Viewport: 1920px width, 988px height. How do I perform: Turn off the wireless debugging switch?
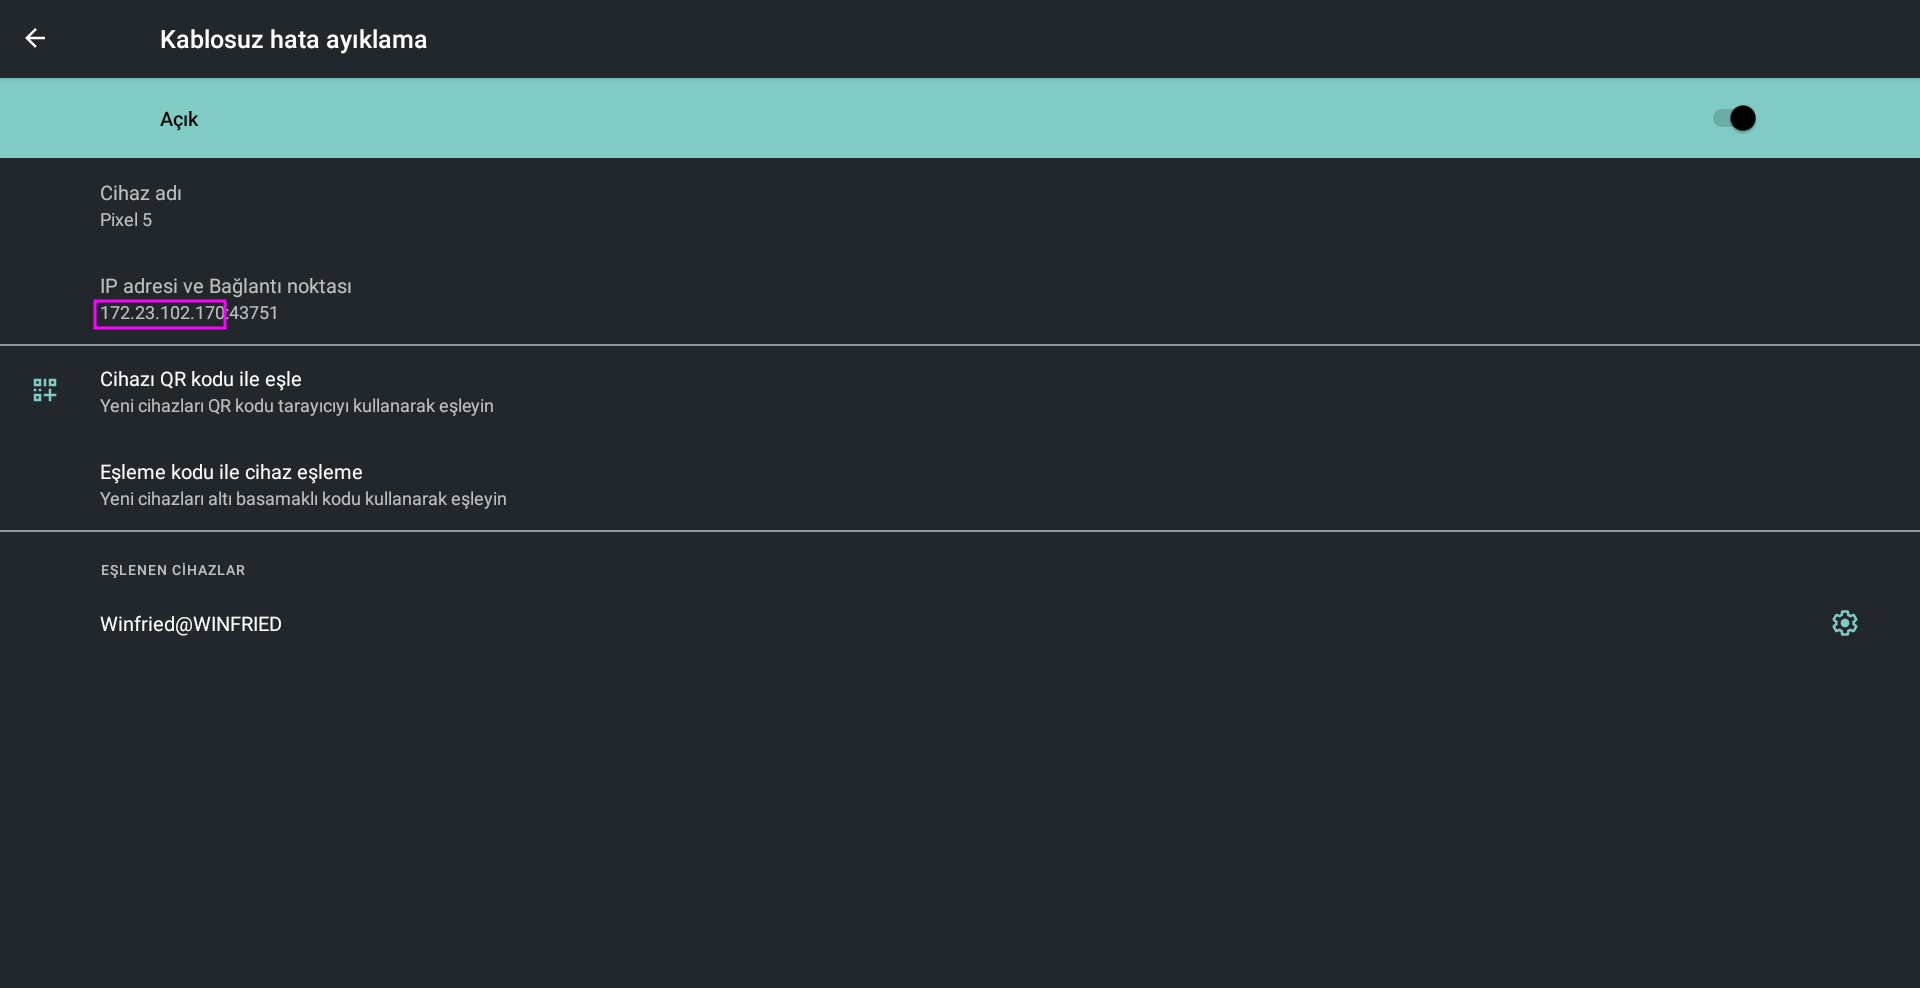1735,119
